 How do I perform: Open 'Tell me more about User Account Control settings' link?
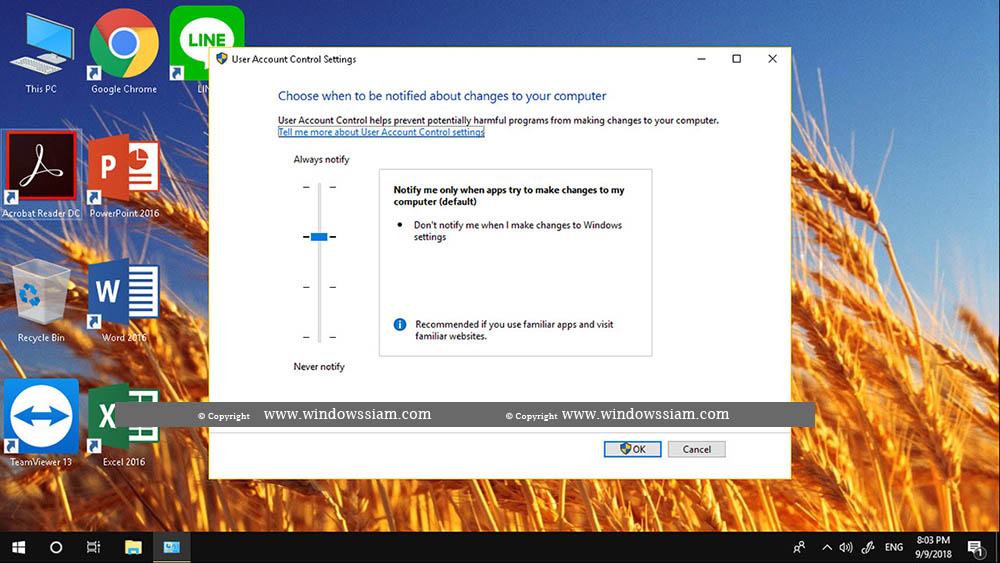click(381, 132)
